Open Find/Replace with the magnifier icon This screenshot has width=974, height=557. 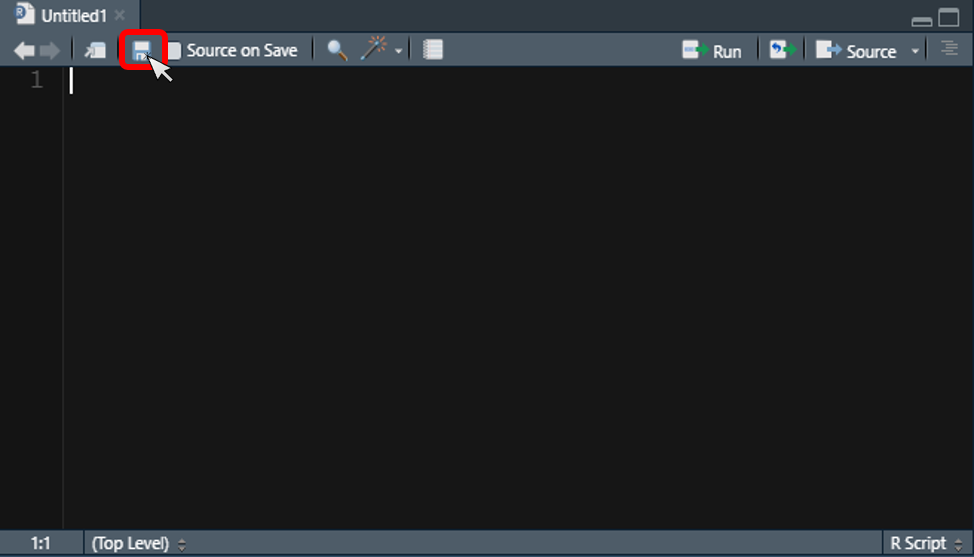[x=337, y=50]
